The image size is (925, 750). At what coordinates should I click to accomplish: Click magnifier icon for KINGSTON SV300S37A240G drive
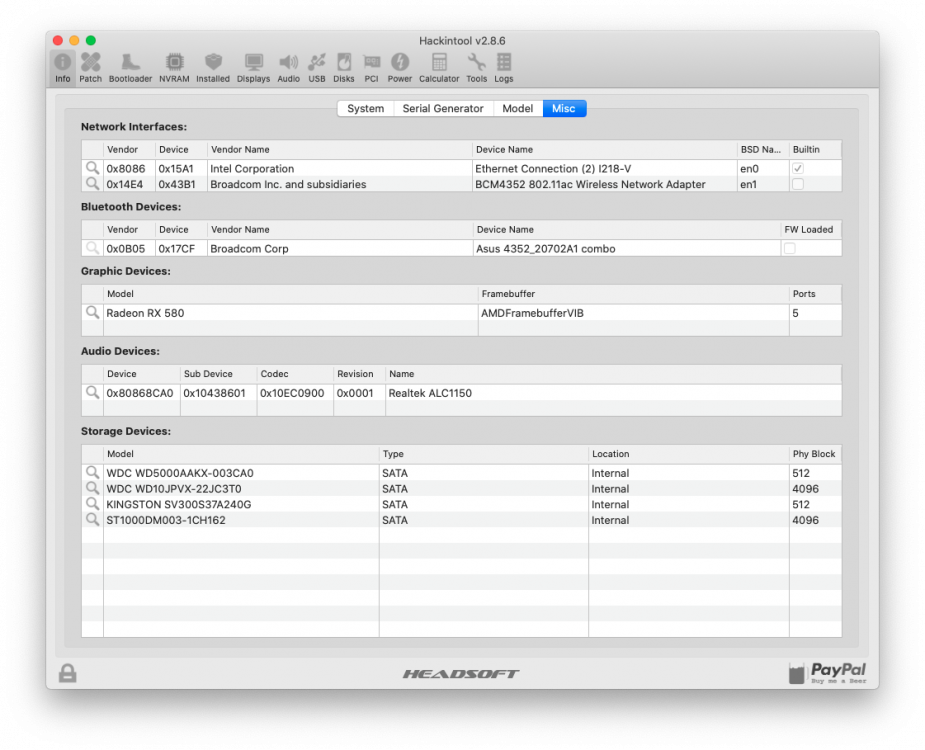[92, 503]
